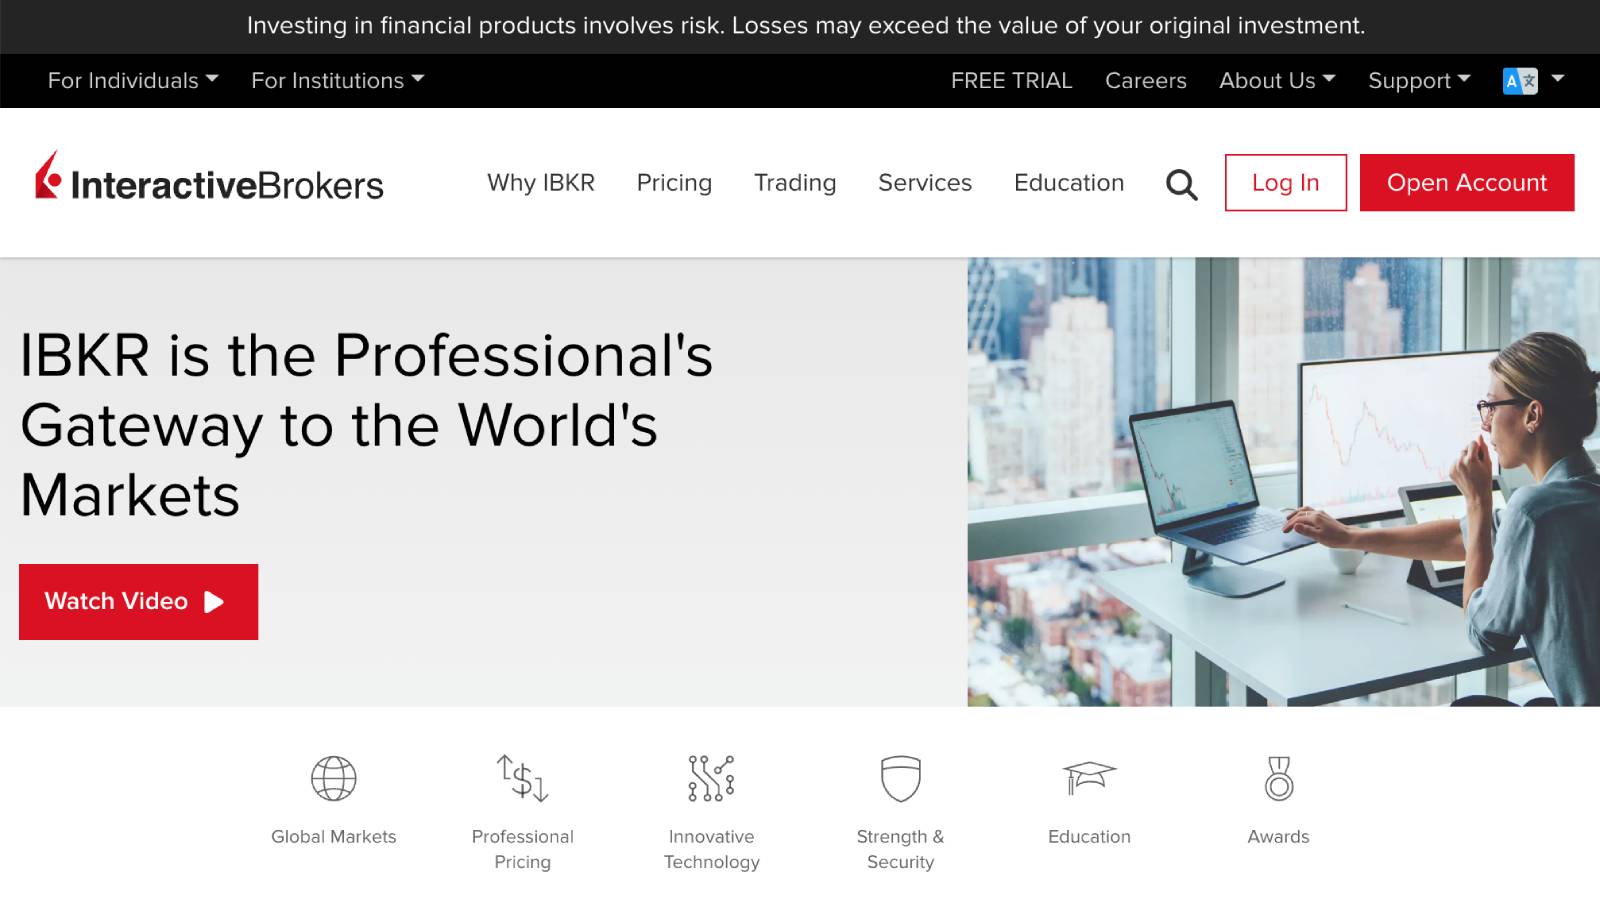
Task: Click the Professional Pricing label
Action: click(522, 849)
